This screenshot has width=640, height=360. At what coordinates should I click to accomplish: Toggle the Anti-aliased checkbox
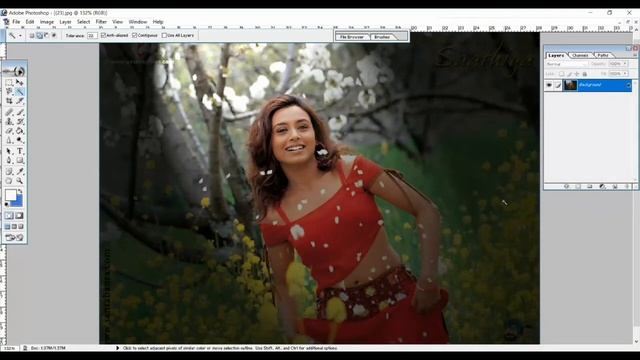coord(103,36)
